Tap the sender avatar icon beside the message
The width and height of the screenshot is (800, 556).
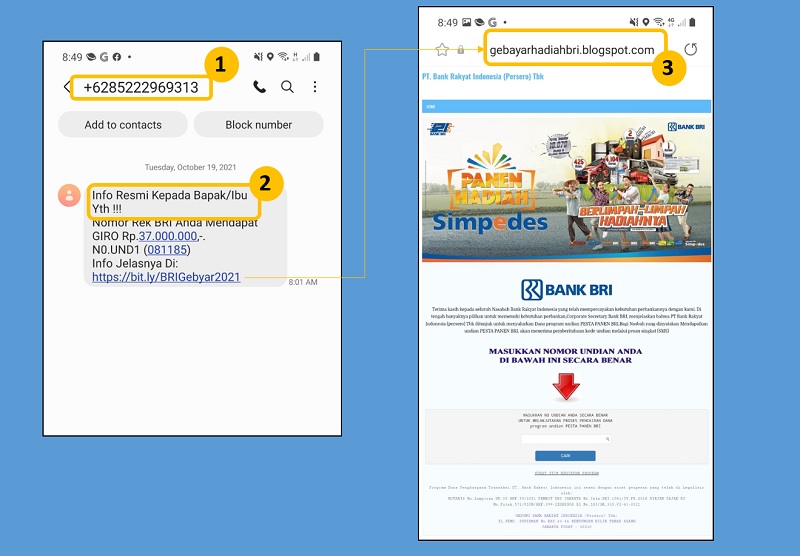coord(69,195)
